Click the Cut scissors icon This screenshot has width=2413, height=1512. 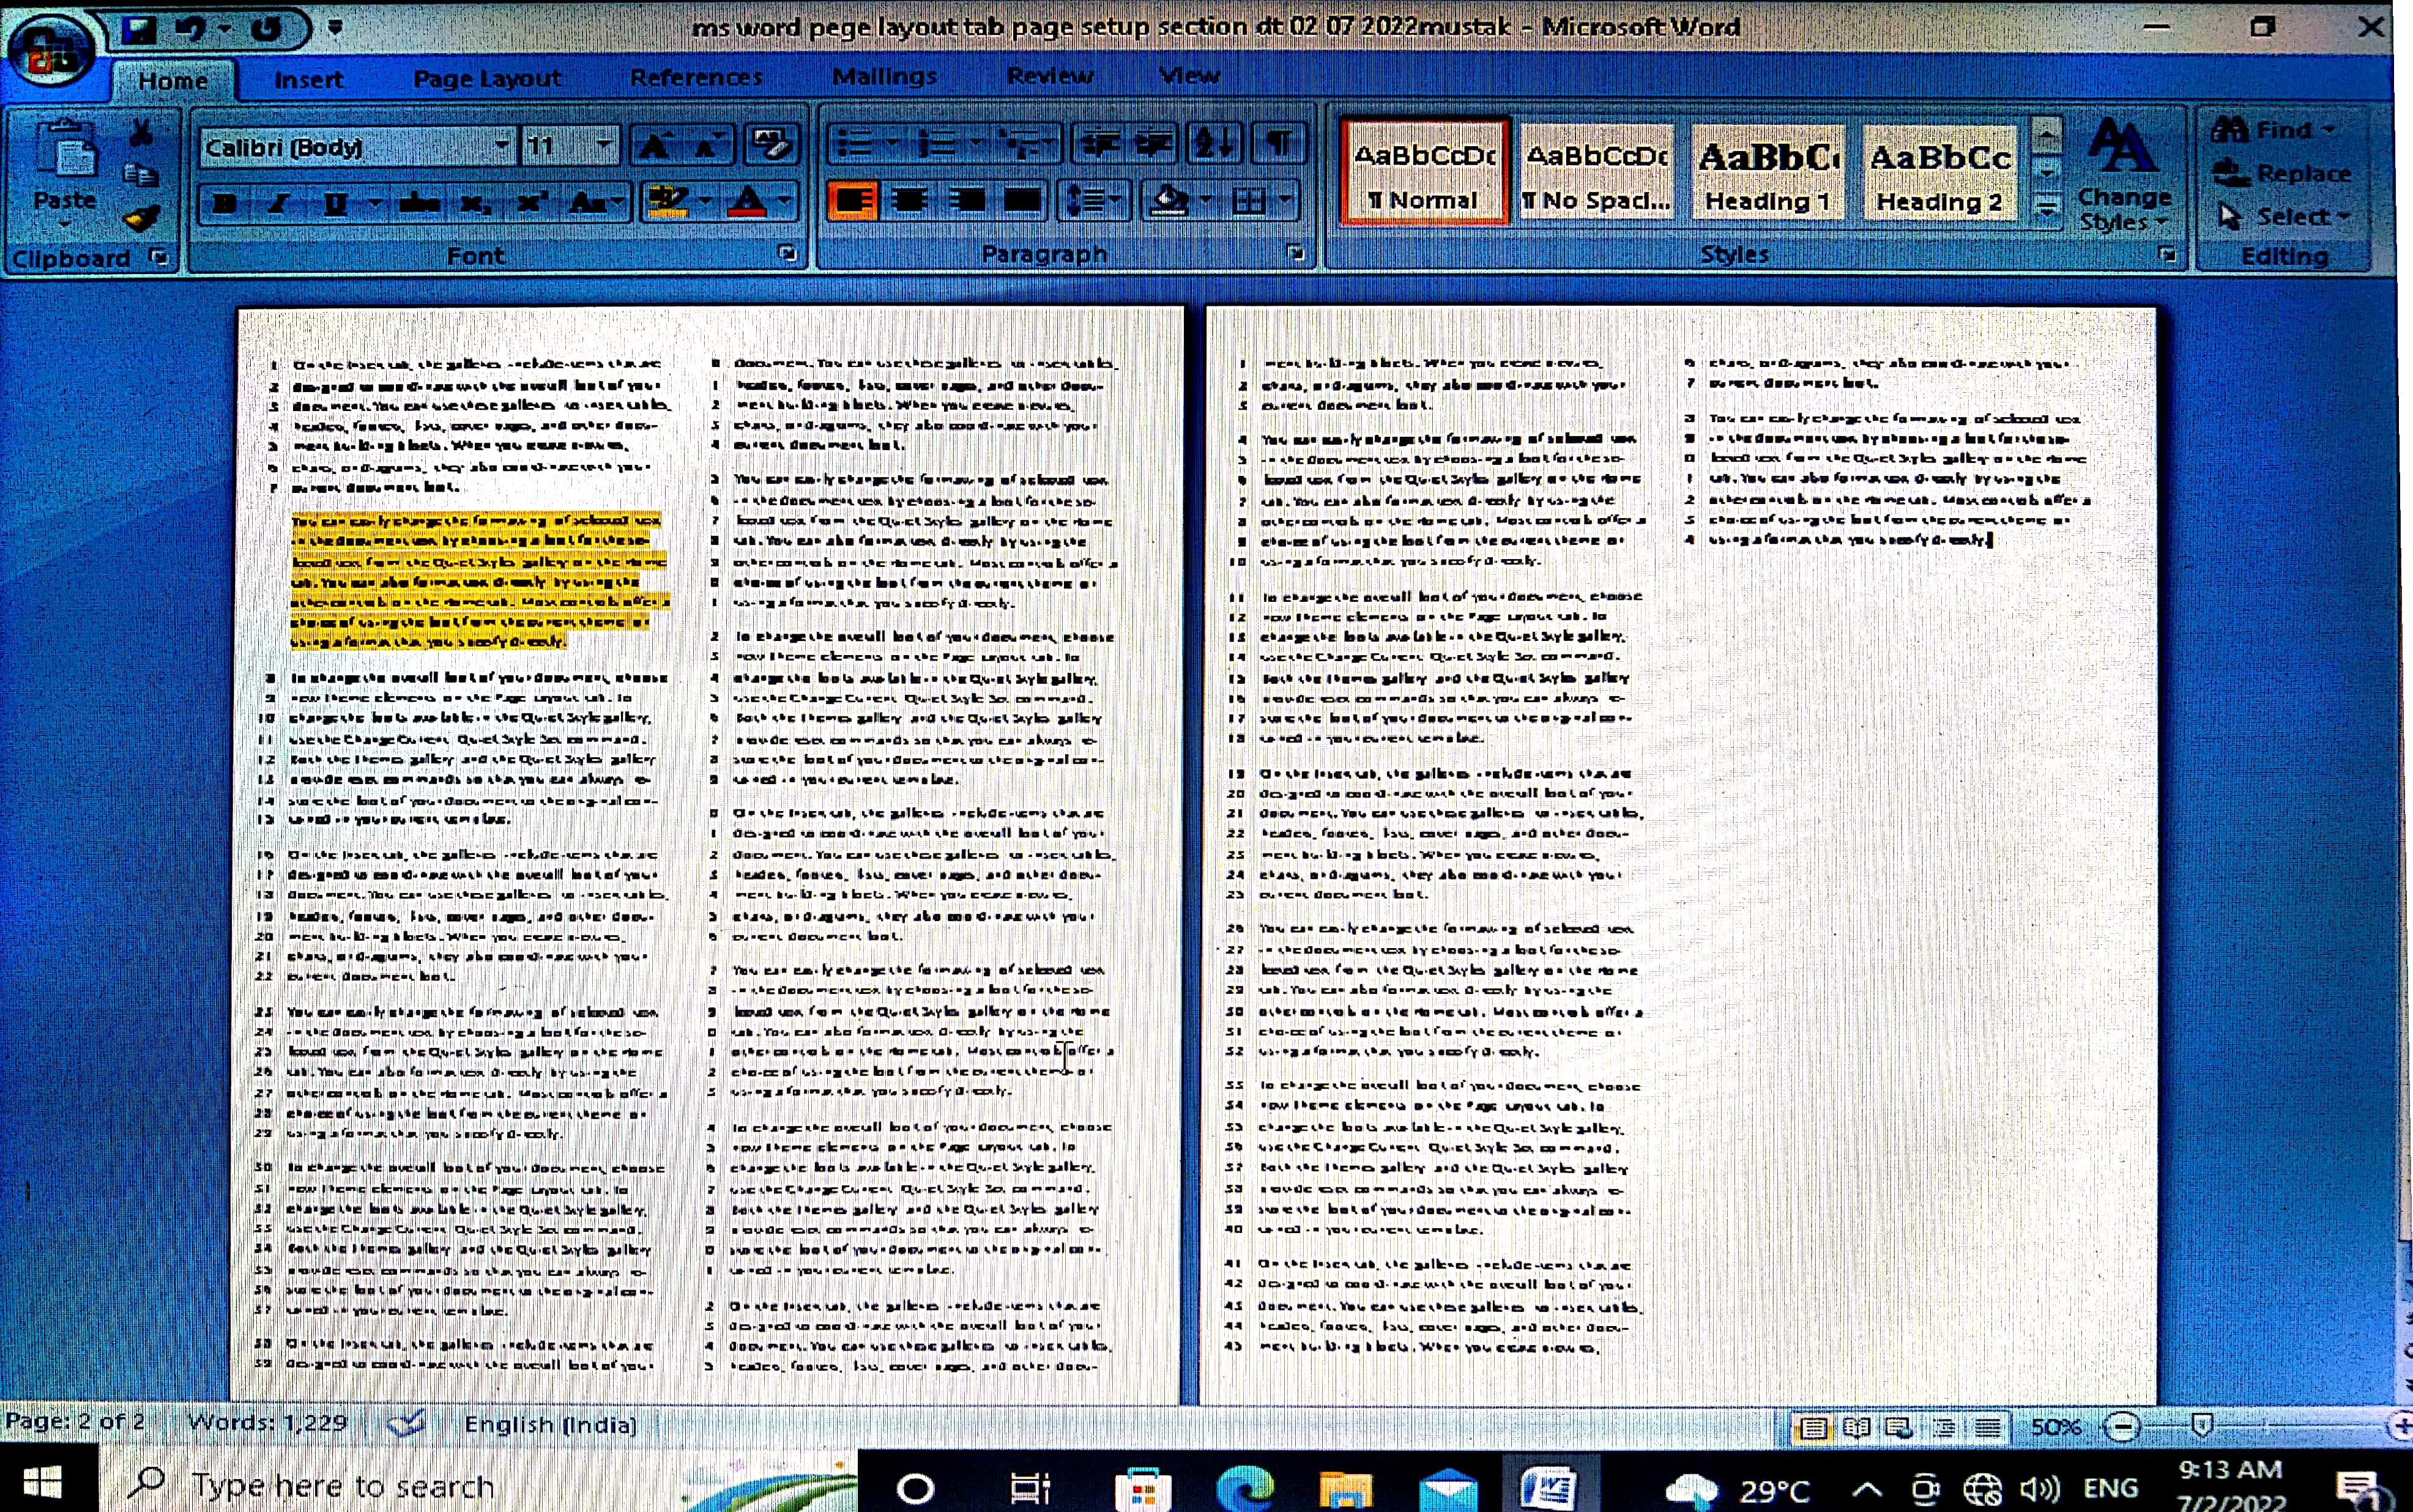[x=141, y=132]
